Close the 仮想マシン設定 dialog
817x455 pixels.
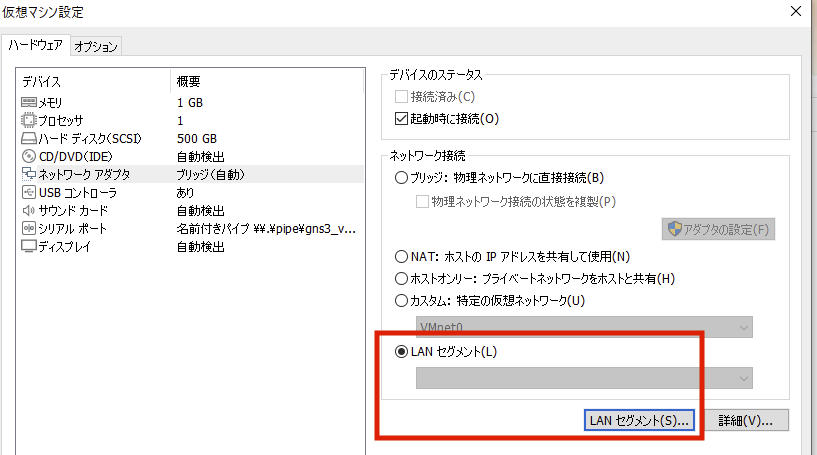tap(796, 11)
